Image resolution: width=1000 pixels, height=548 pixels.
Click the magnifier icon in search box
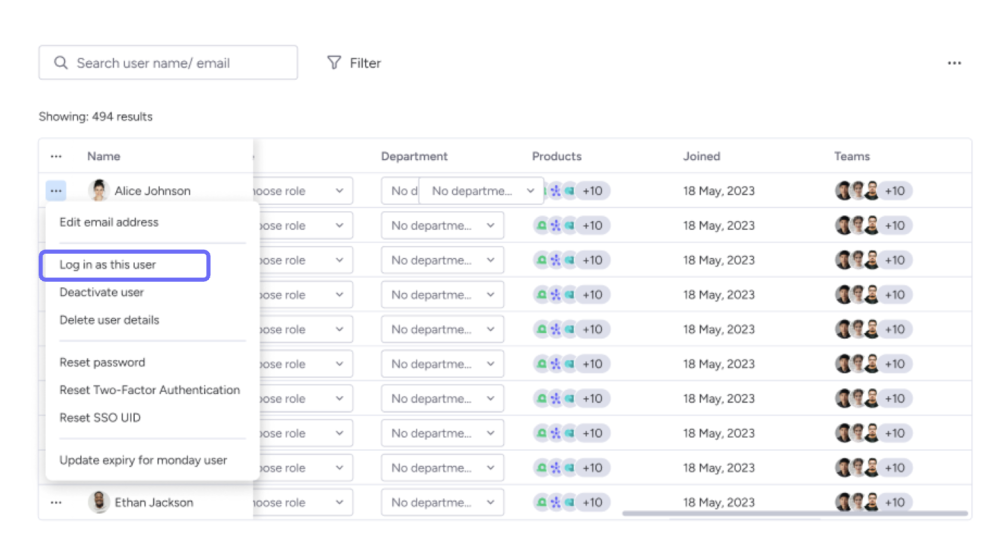coord(62,63)
